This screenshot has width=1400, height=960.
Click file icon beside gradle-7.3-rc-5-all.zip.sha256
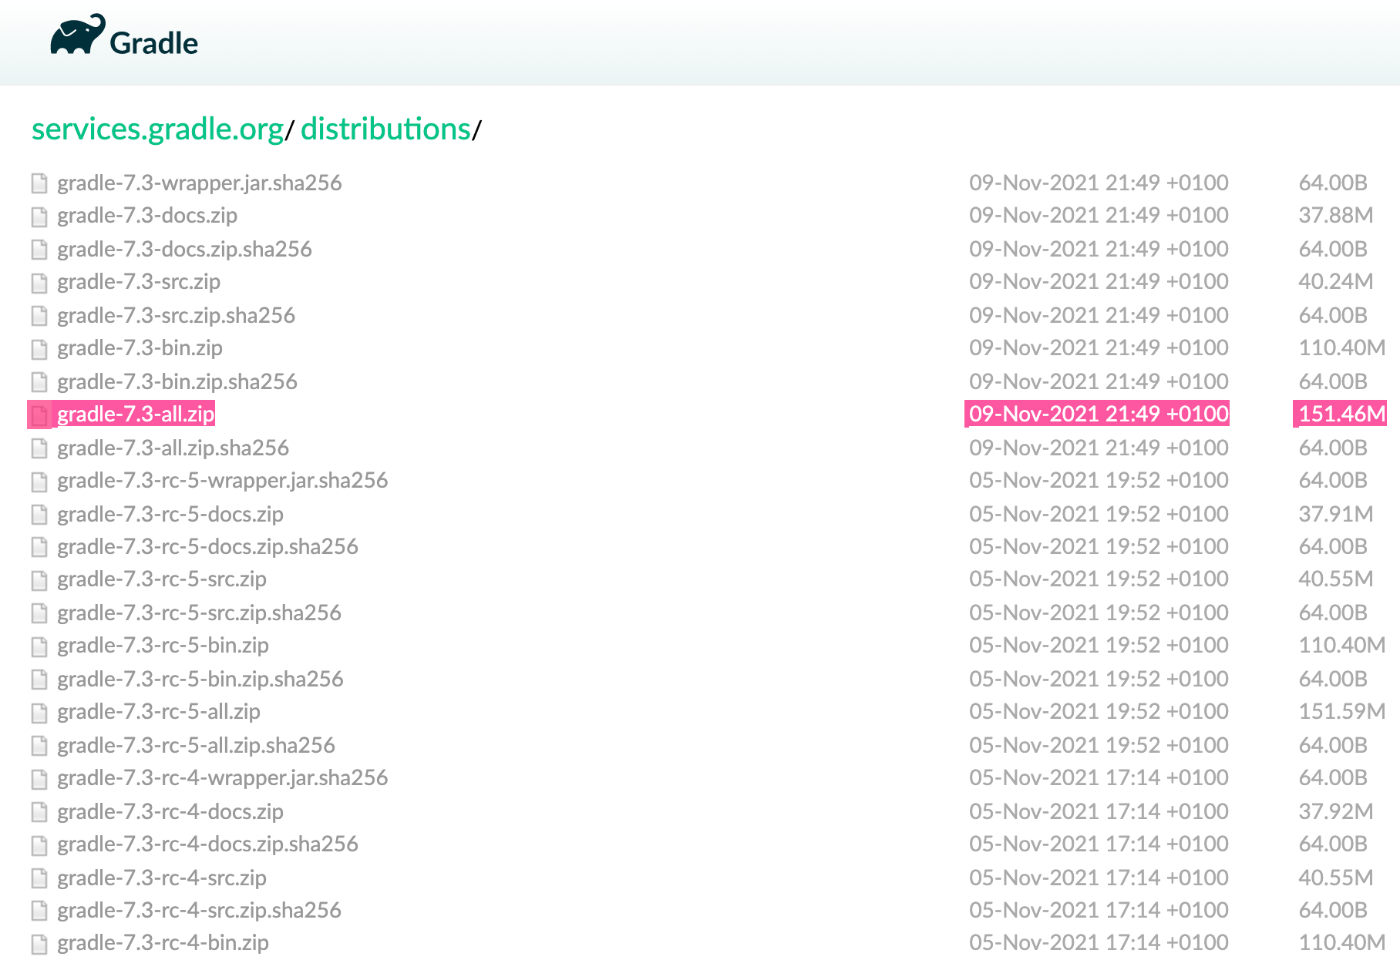click(39, 745)
